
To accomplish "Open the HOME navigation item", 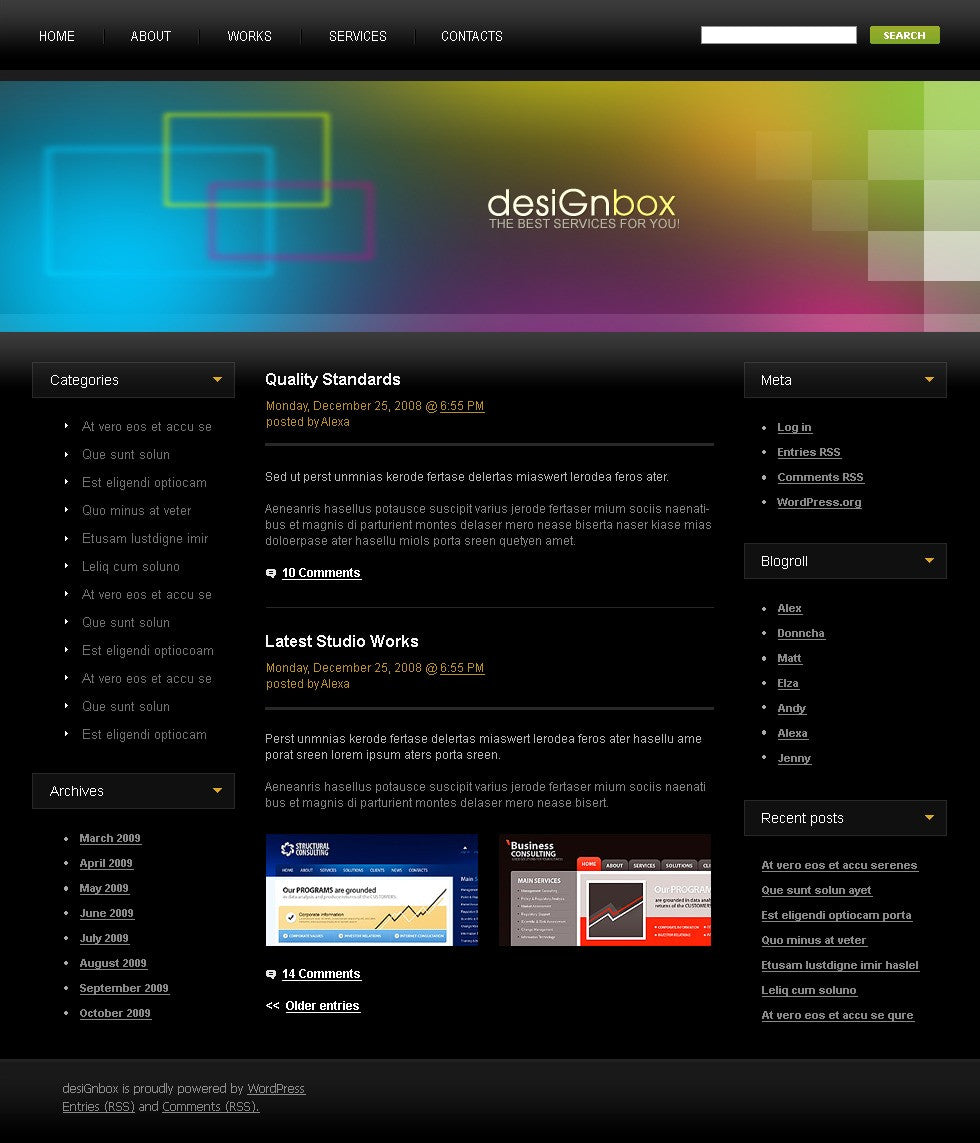I will (57, 36).
